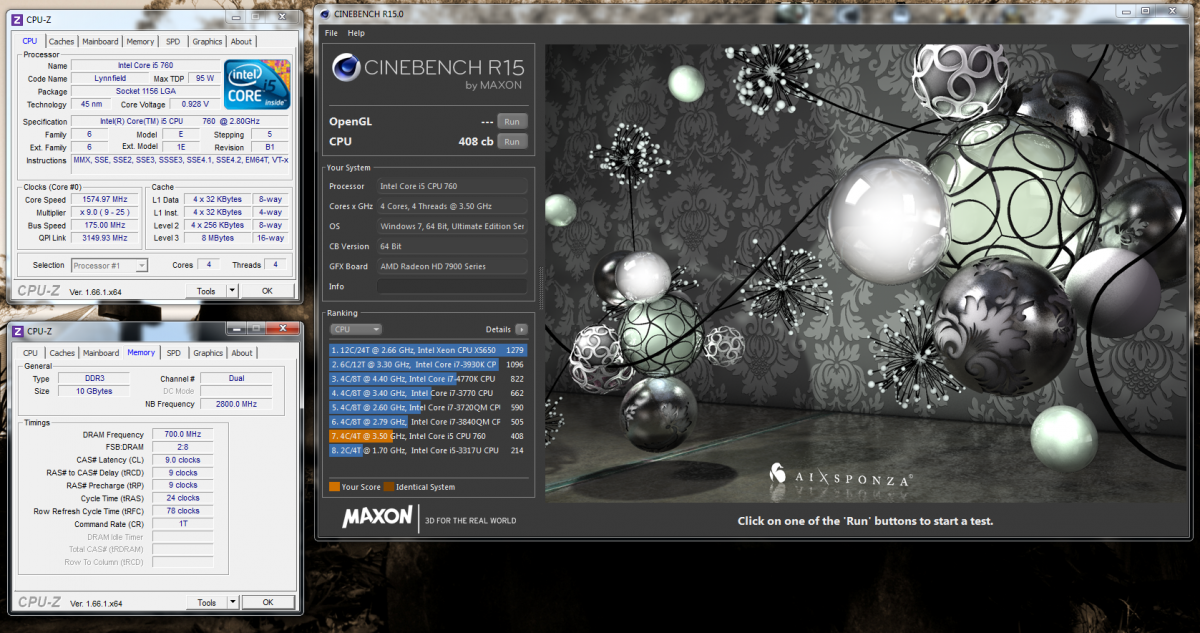This screenshot has width=1200, height=633.
Task: Open the Ranking CPU dropdown in Cinebench
Action: 355,329
